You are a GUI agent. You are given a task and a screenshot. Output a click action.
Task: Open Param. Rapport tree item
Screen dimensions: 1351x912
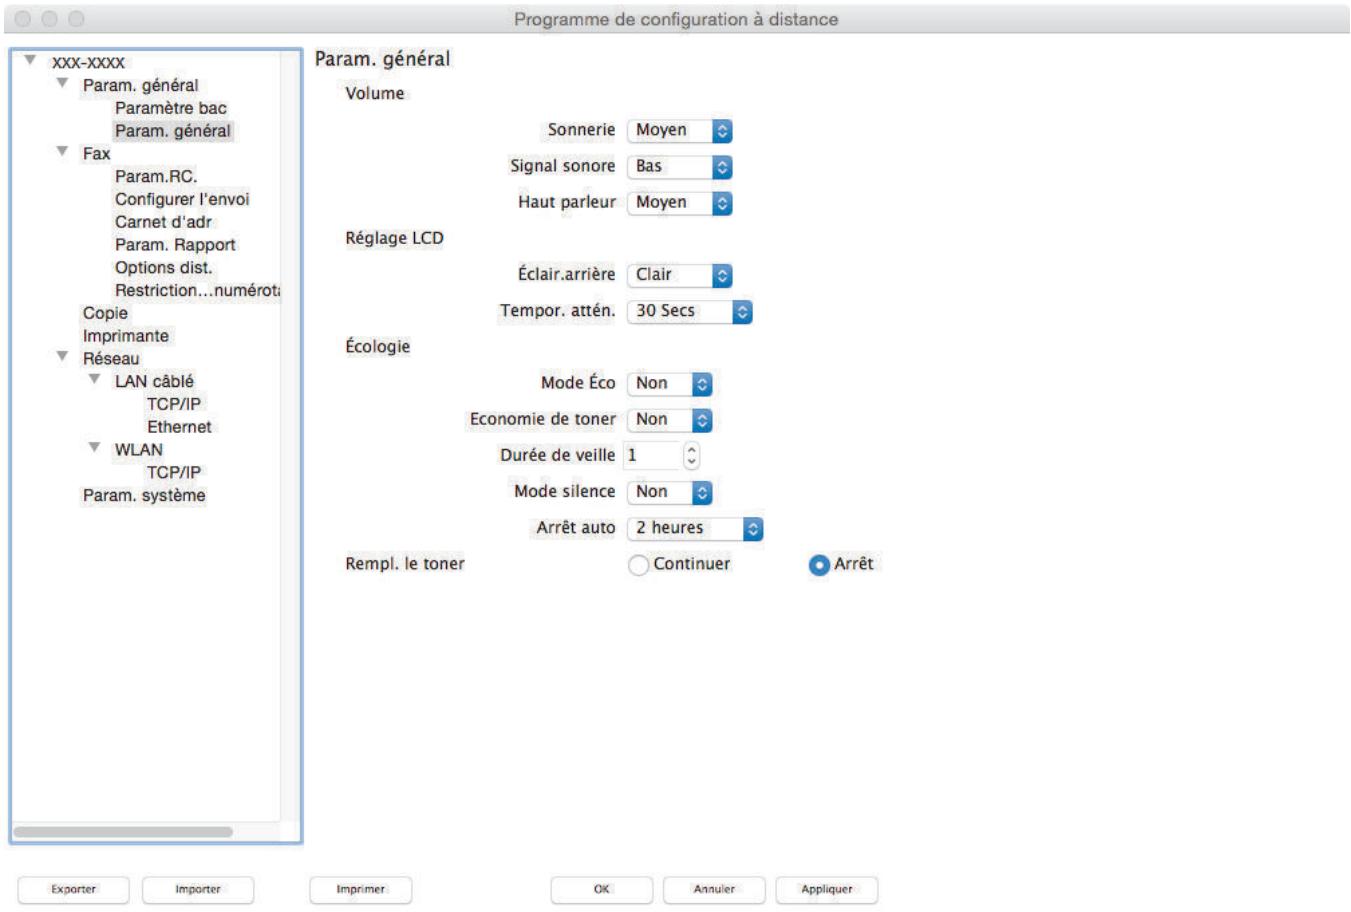click(175, 245)
